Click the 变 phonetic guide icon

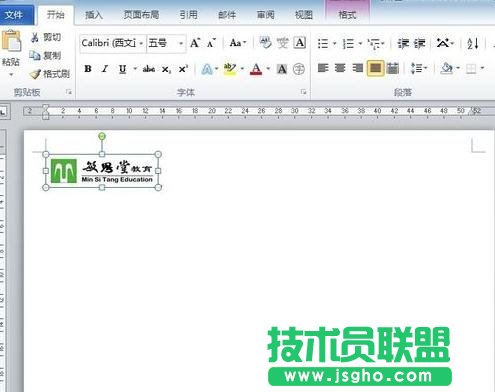point(283,43)
